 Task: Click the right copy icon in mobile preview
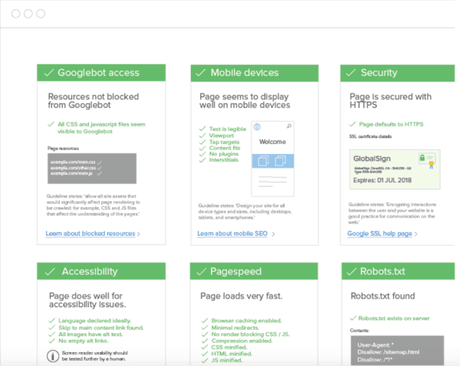pyautogui.click(x=280, y=161)
